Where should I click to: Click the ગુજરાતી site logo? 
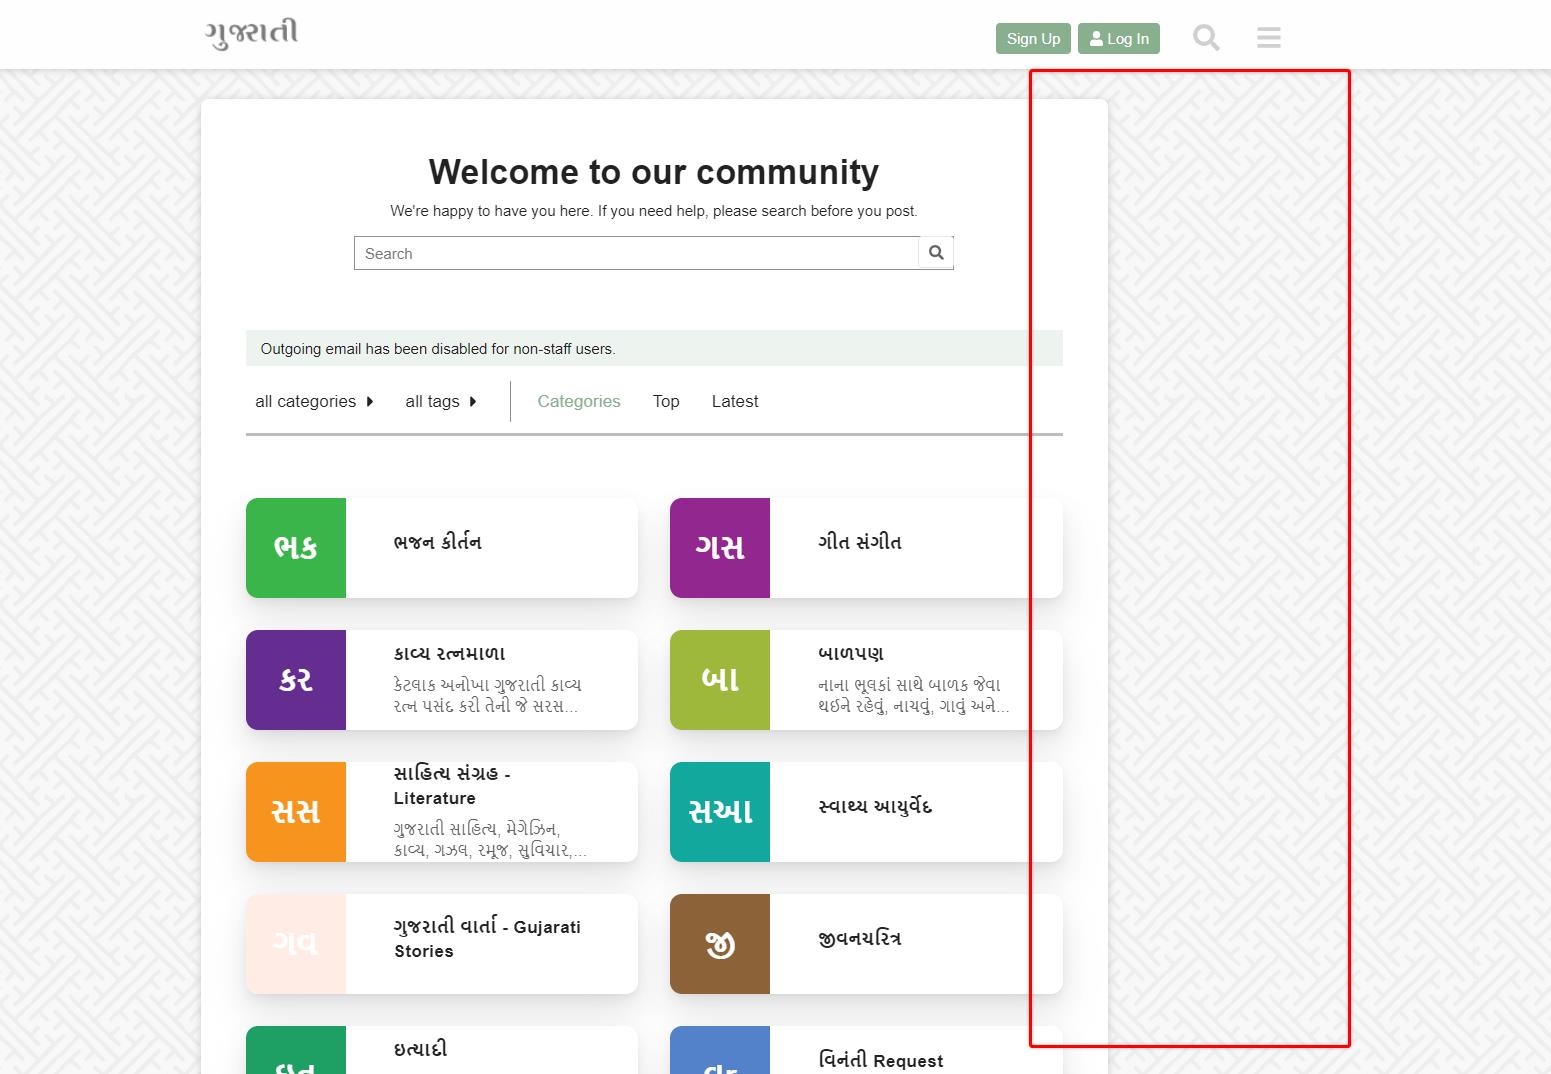252,33
